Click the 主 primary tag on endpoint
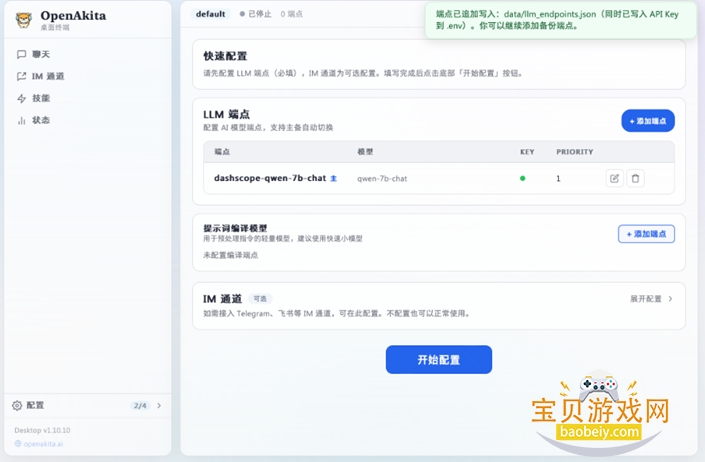Viewport: 705px width, 462px height. point(334,178)
